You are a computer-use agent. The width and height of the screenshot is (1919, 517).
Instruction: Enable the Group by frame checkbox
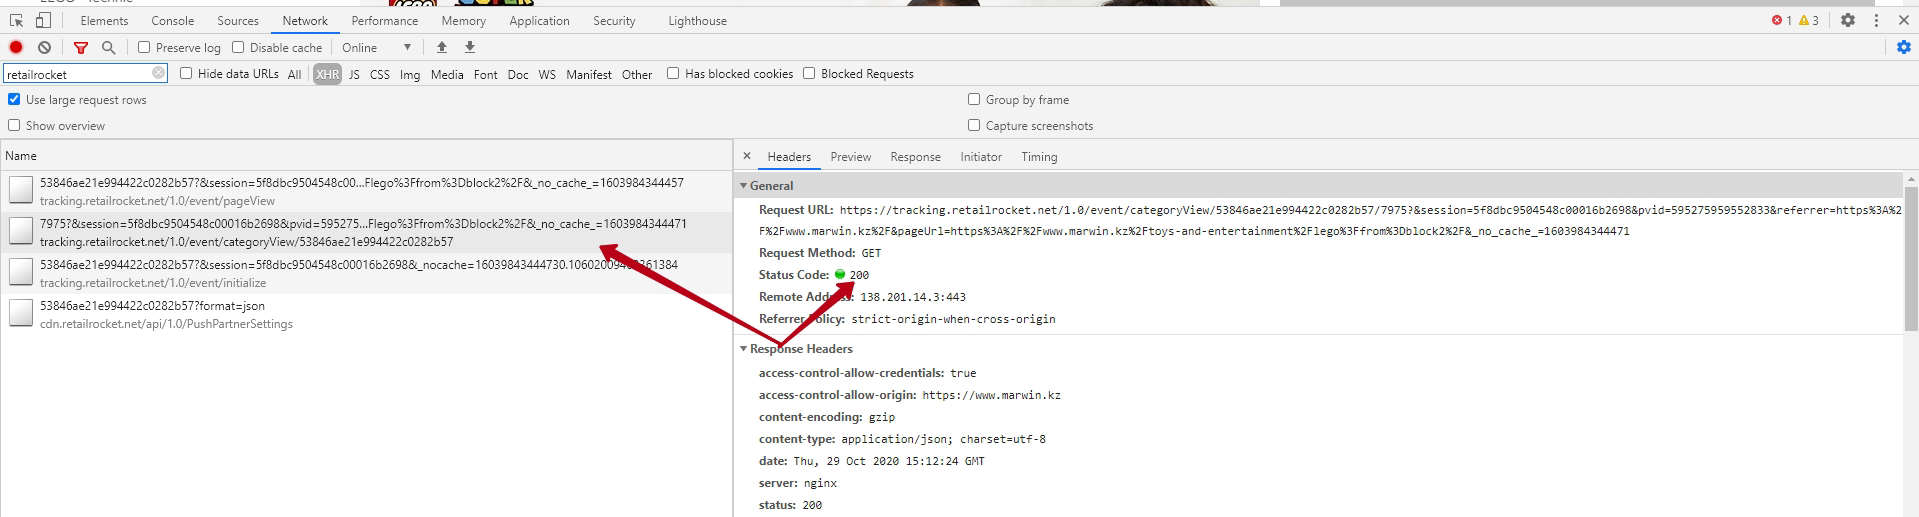[x=974, y=99]
